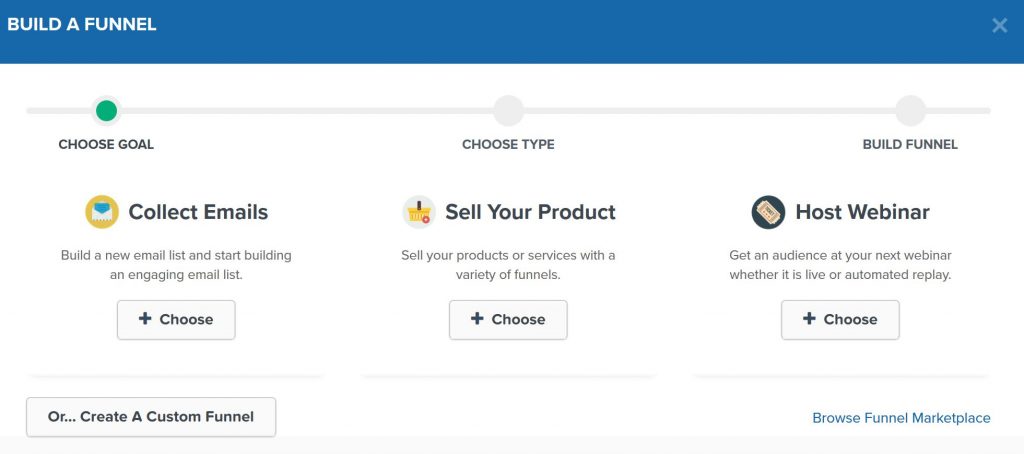Click the progress bar between goal and type
This screenshot has width=1024, height=454.
pos(307,111)
